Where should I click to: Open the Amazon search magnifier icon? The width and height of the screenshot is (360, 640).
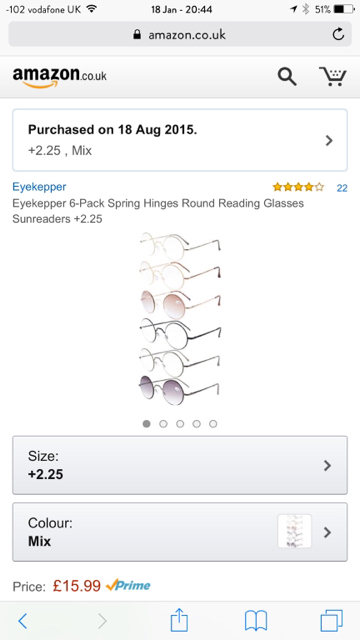click(287, 77)
